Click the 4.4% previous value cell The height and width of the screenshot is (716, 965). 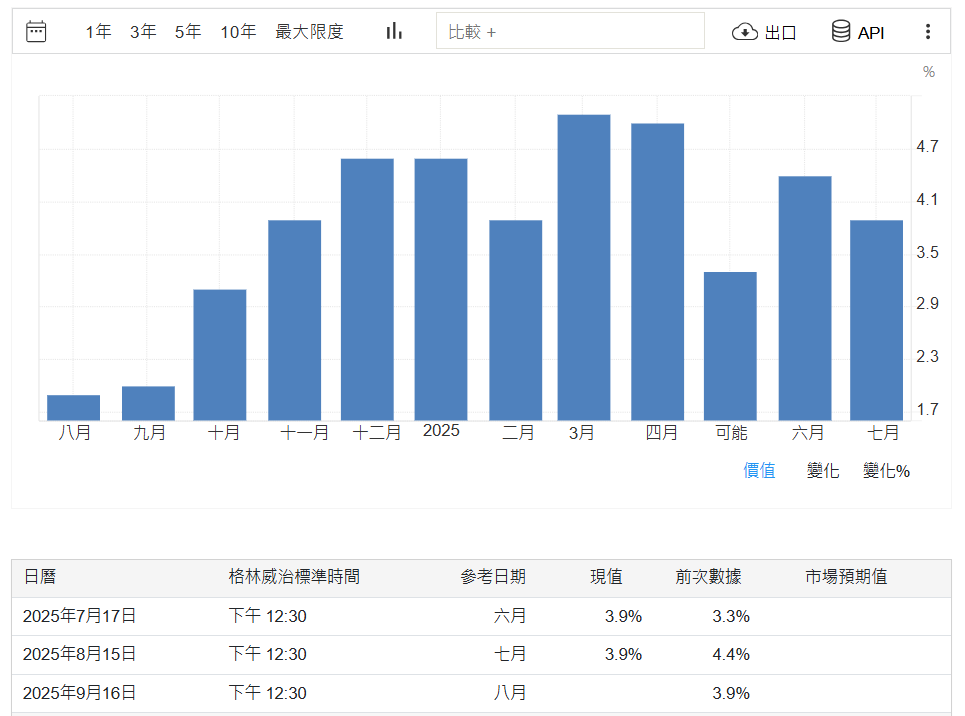tap(731, 654)
